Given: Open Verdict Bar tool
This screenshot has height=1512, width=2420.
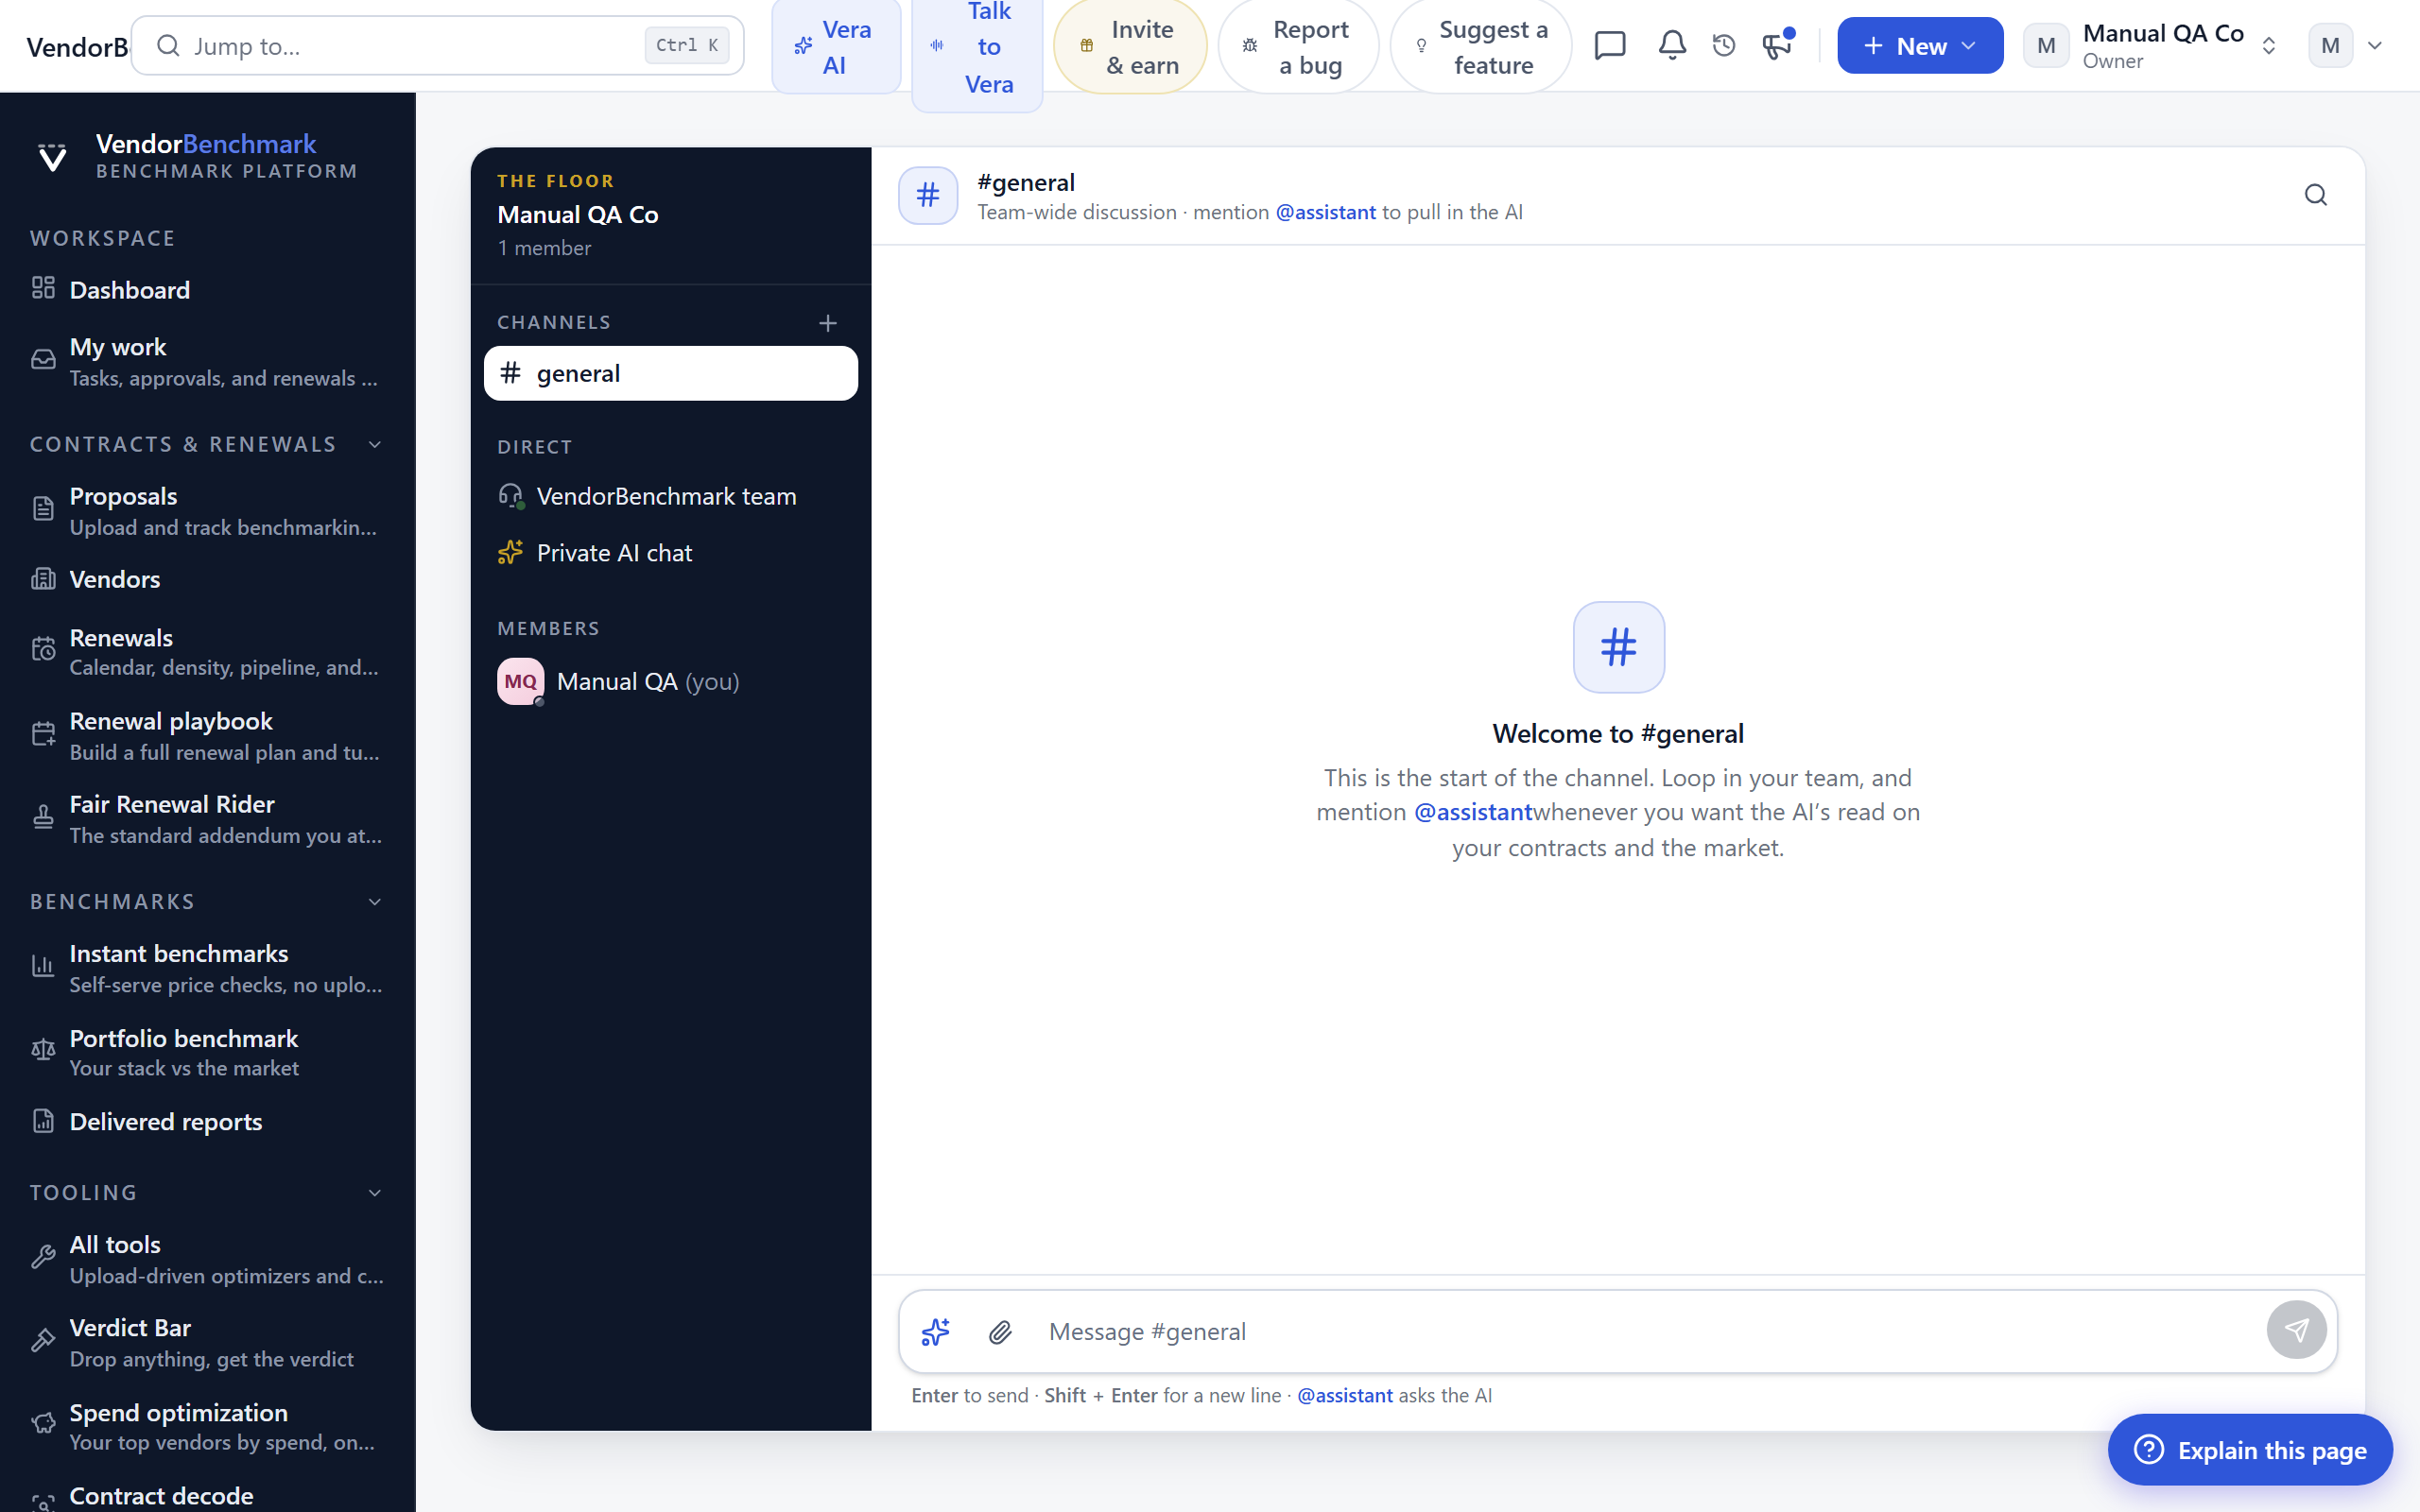Looking at the screenshot, I should point(207,1342).
